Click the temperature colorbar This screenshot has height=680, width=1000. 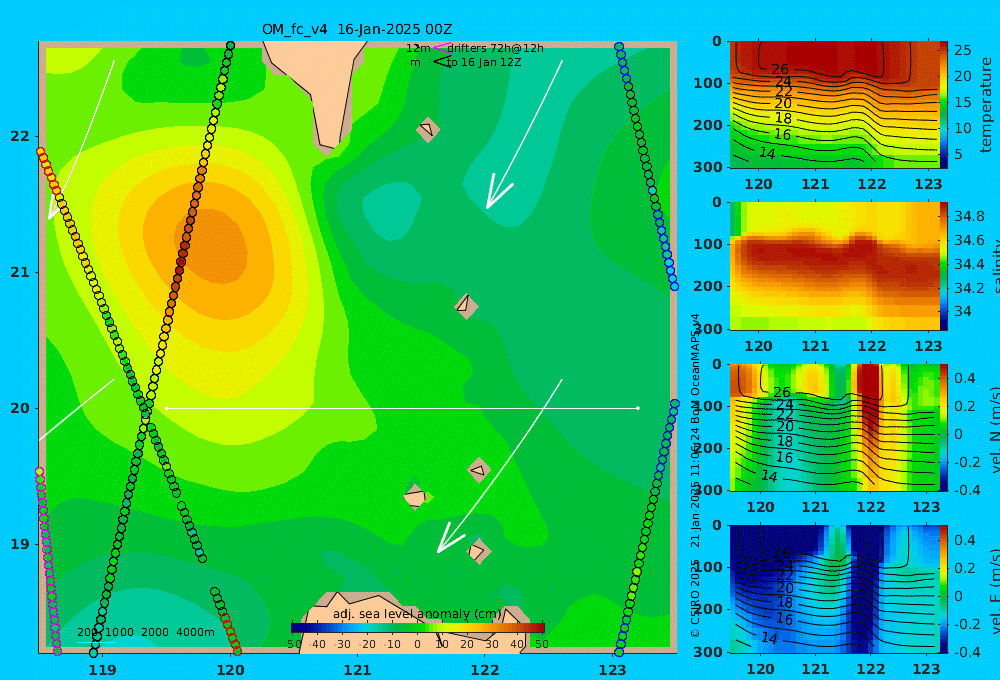(944, 105)
